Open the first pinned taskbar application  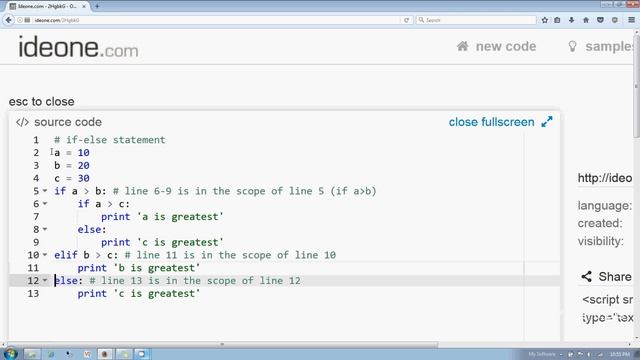(x=32, y=354)
